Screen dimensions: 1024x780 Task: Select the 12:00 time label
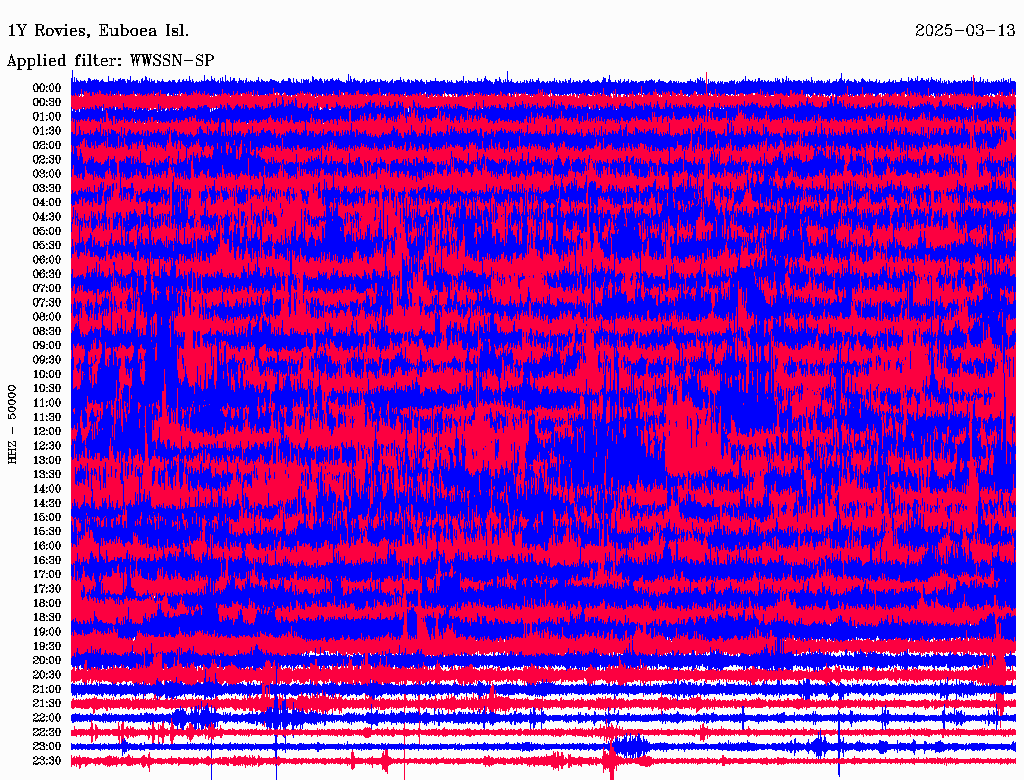(47, 431)
